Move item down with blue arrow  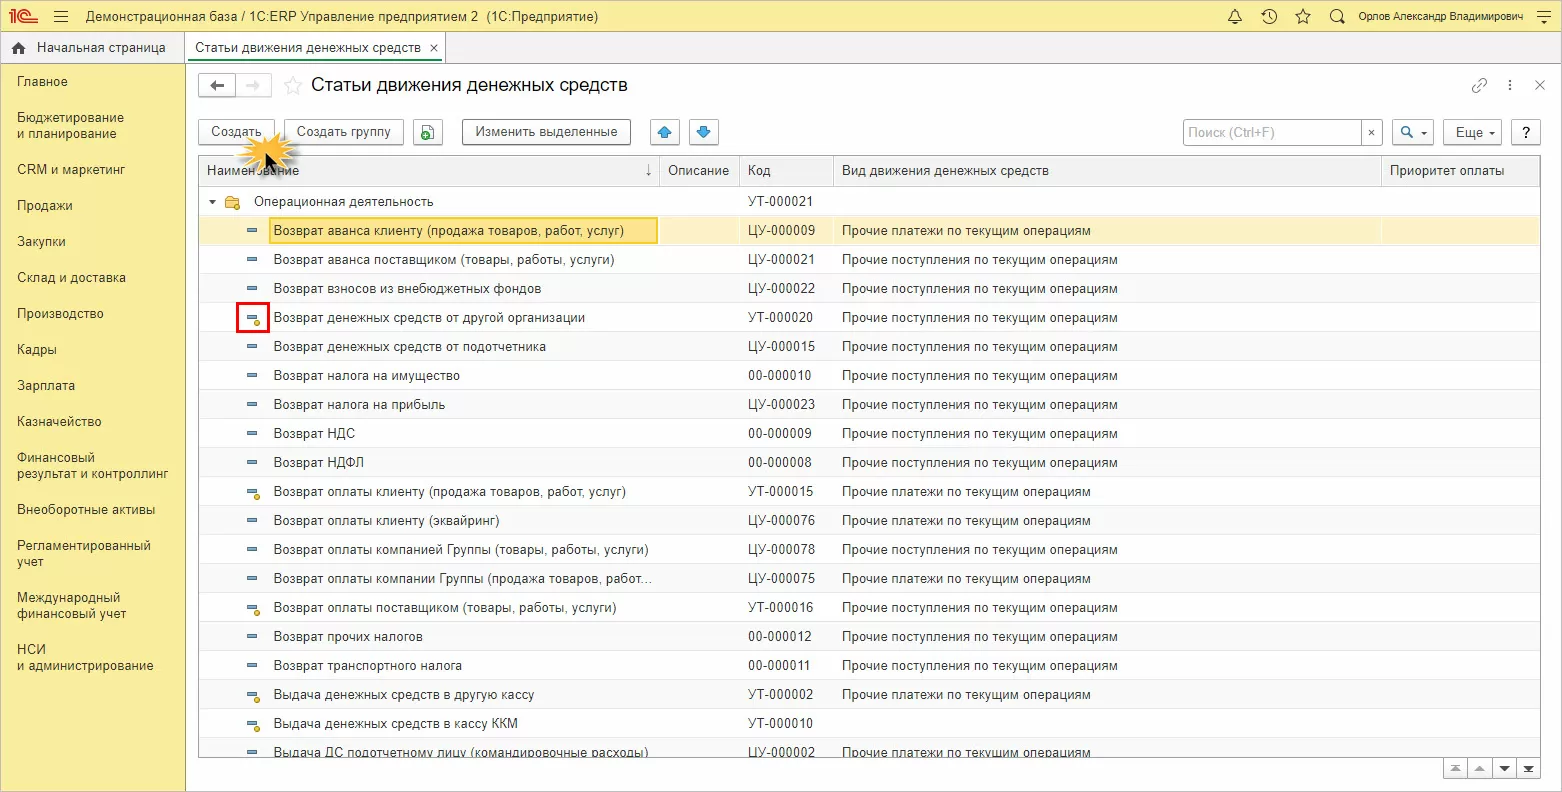coord(703,132)
